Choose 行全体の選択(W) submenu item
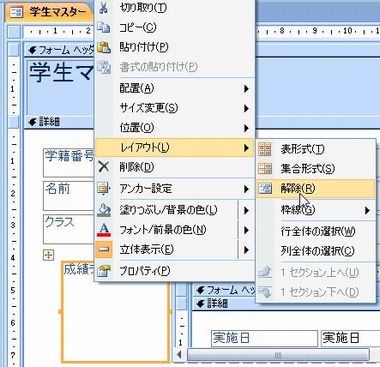This screenshot has width=380, height=367. (316, 231)
